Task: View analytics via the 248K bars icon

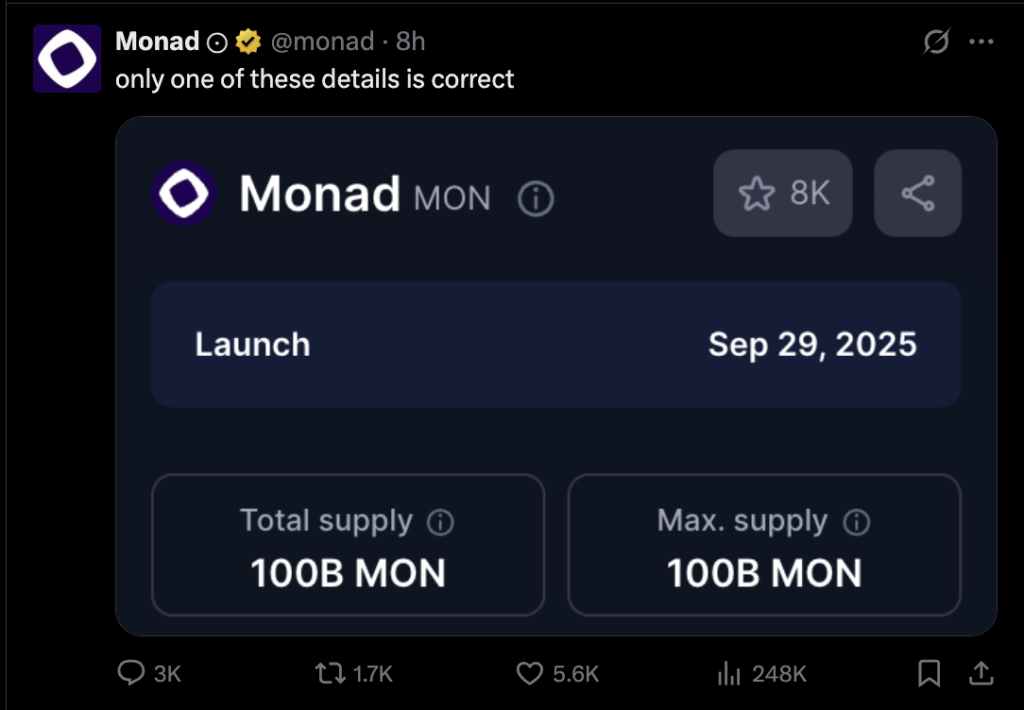Action: (761, 673)
